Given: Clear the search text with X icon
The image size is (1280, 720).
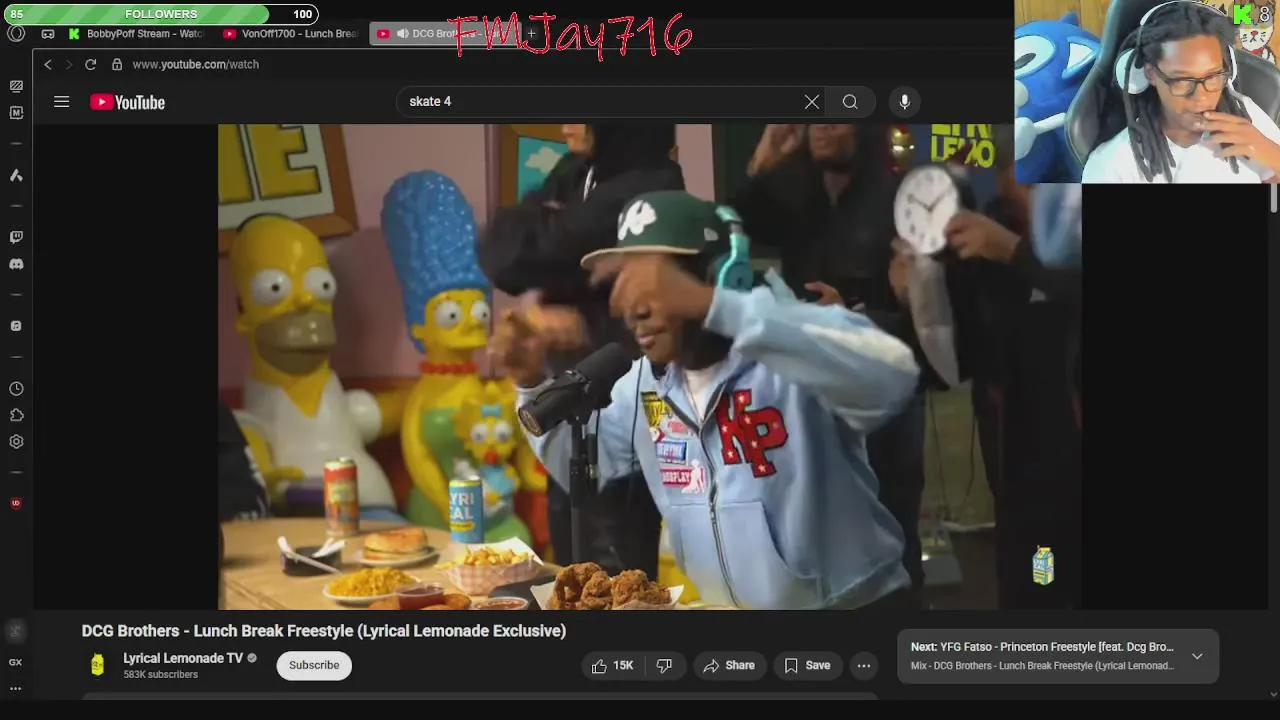Looking at the screenshot, I should coord(812,102).
